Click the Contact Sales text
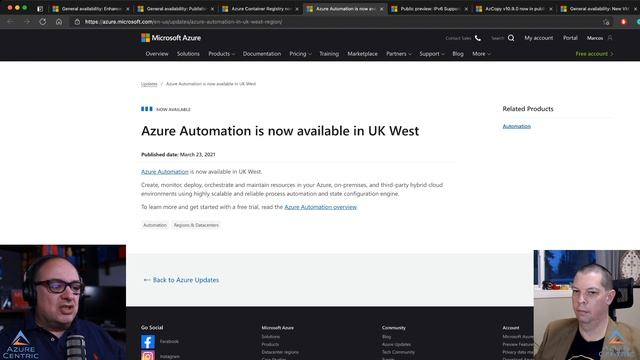 pos(458,38)
